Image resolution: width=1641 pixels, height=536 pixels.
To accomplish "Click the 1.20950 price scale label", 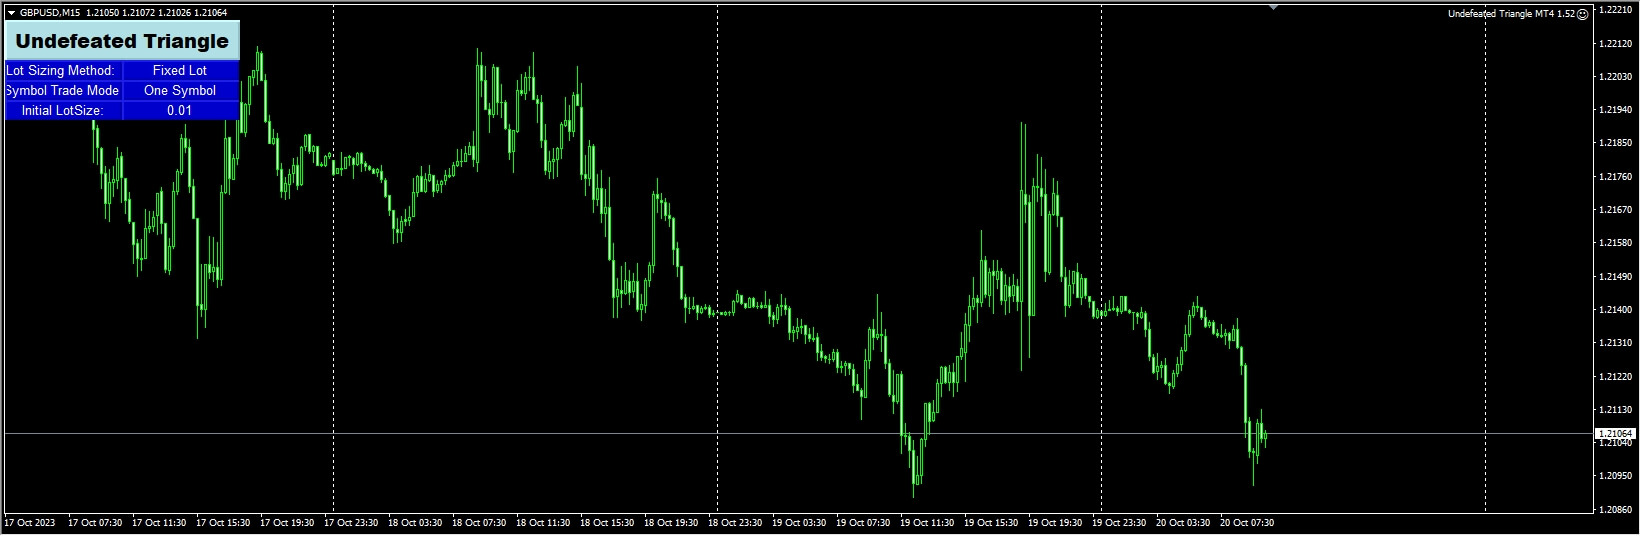I will coord(1616,476).
